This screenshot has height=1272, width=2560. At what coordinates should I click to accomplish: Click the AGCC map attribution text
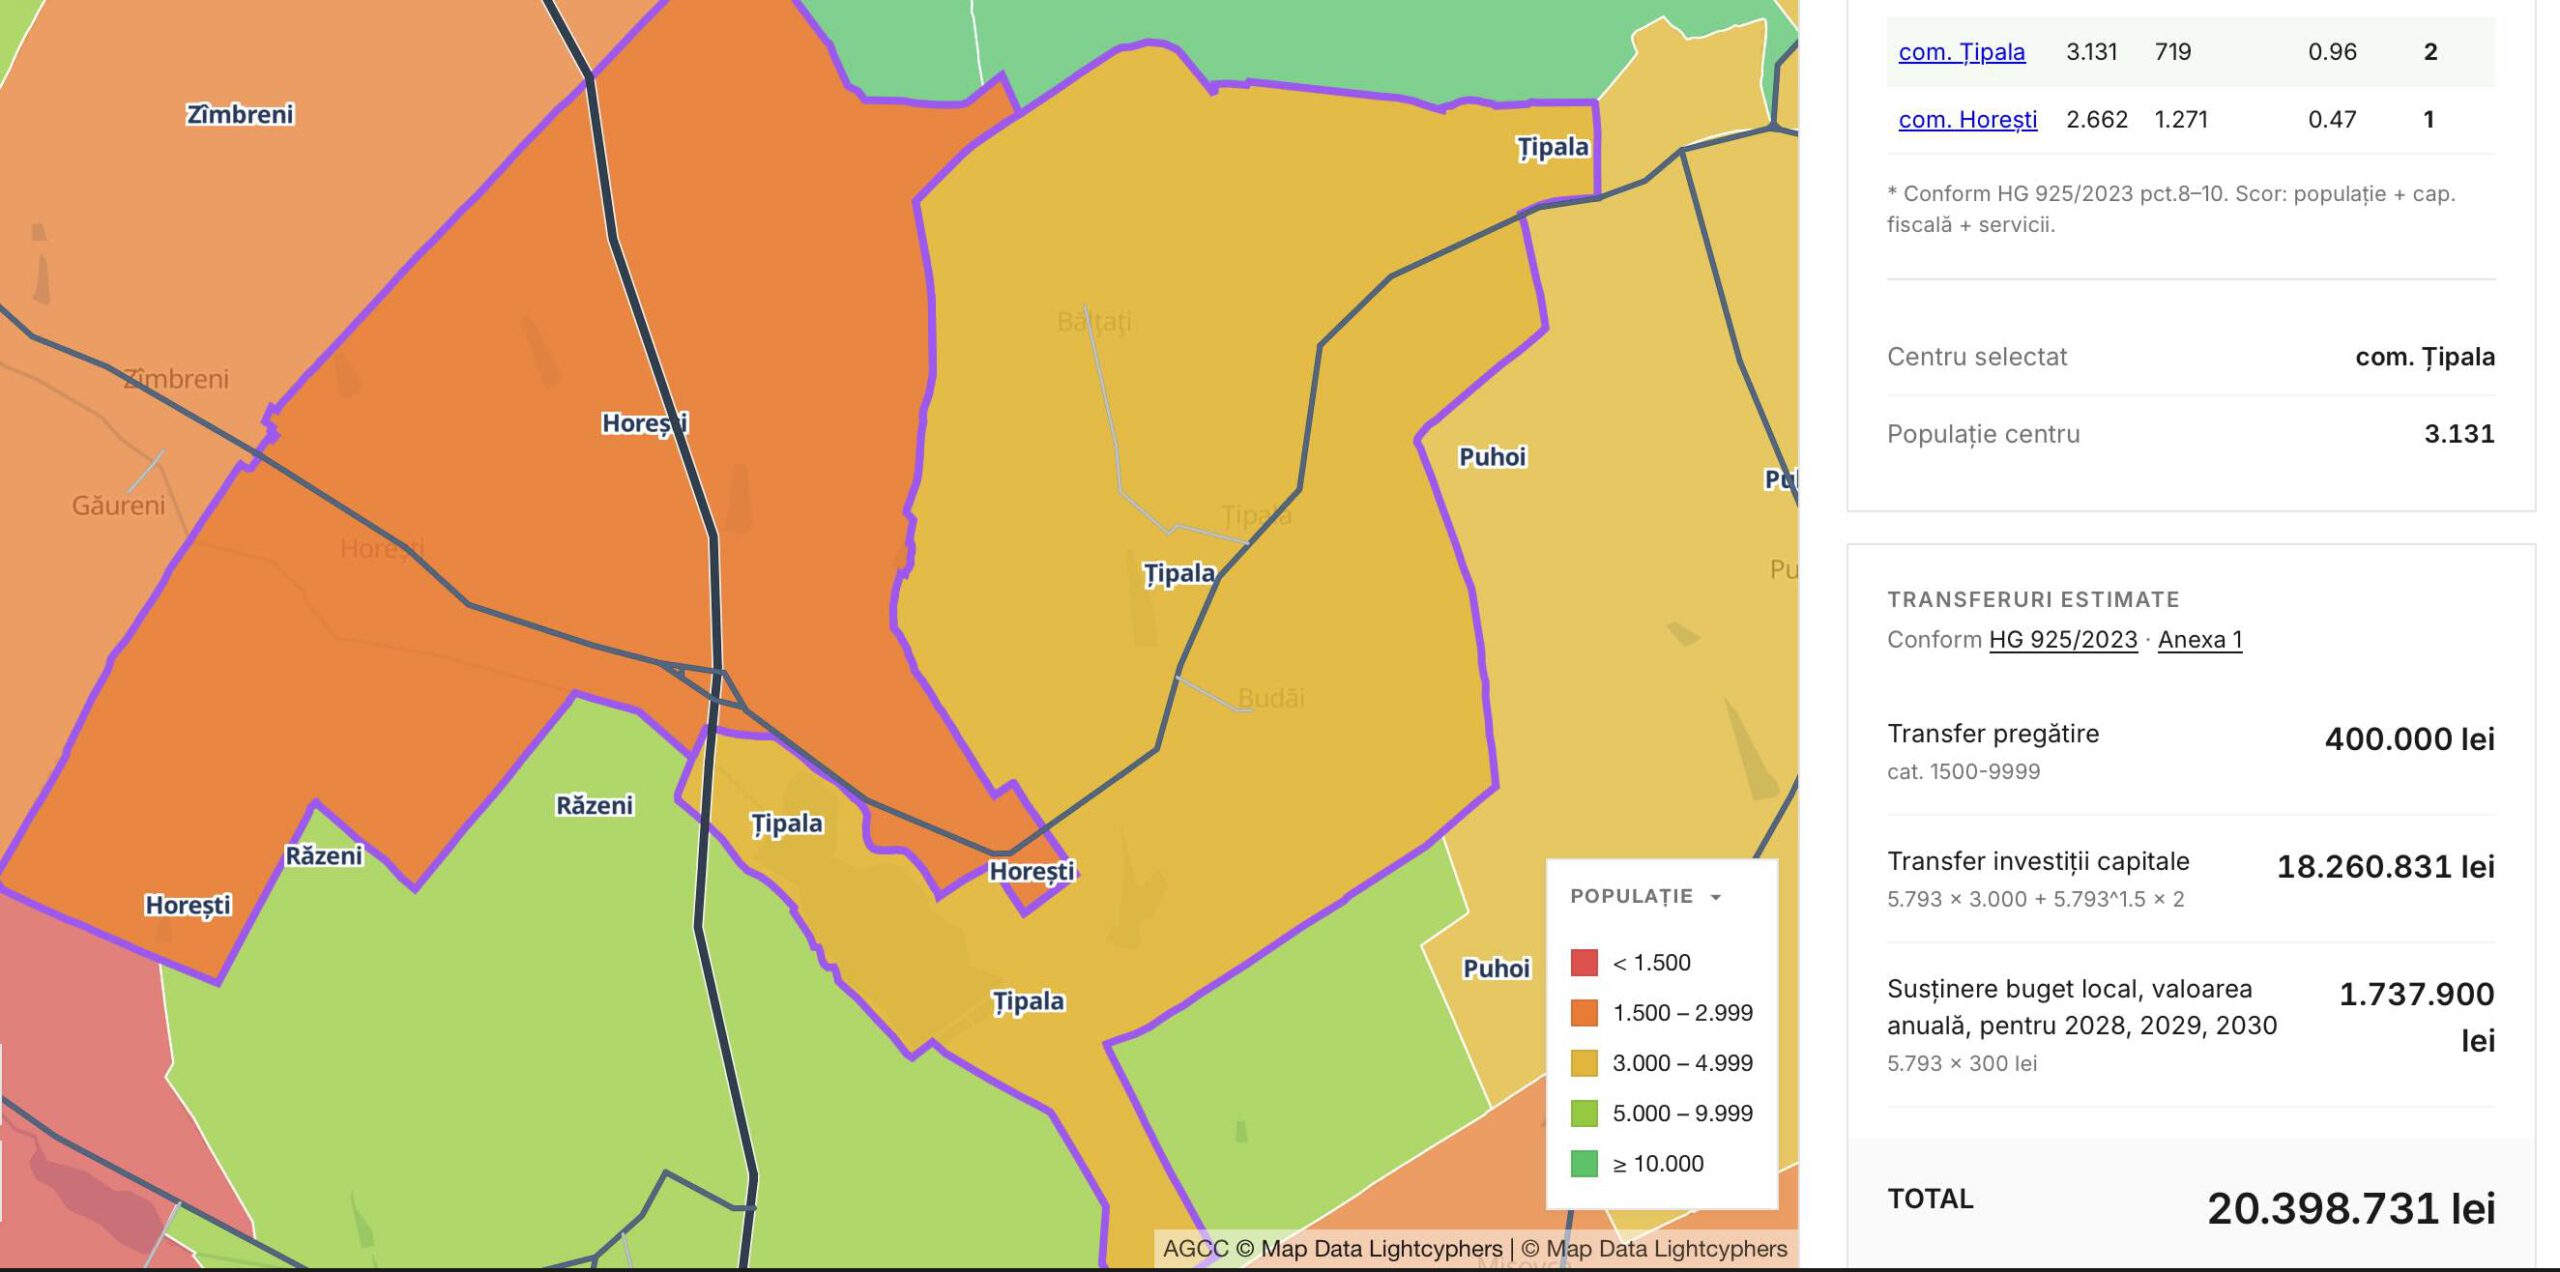pyautogui.click(x=1195, y=1249)
